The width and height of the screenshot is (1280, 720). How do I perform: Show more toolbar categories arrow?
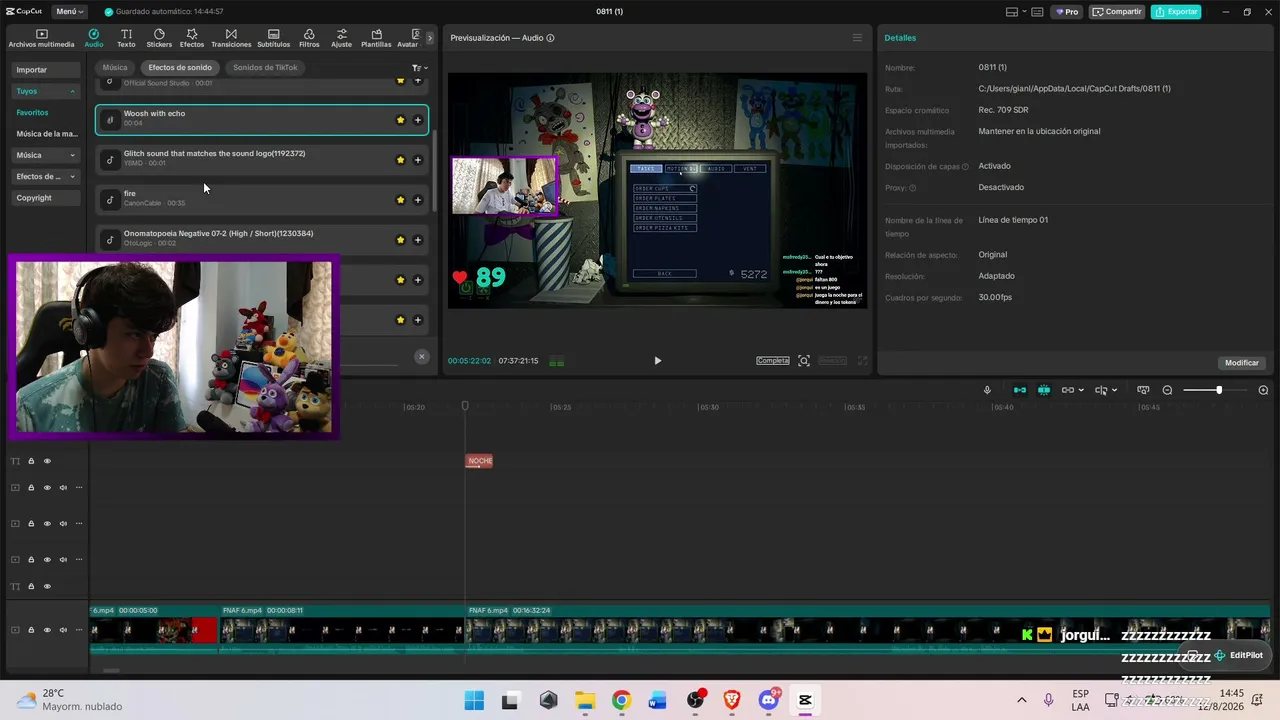430,38
